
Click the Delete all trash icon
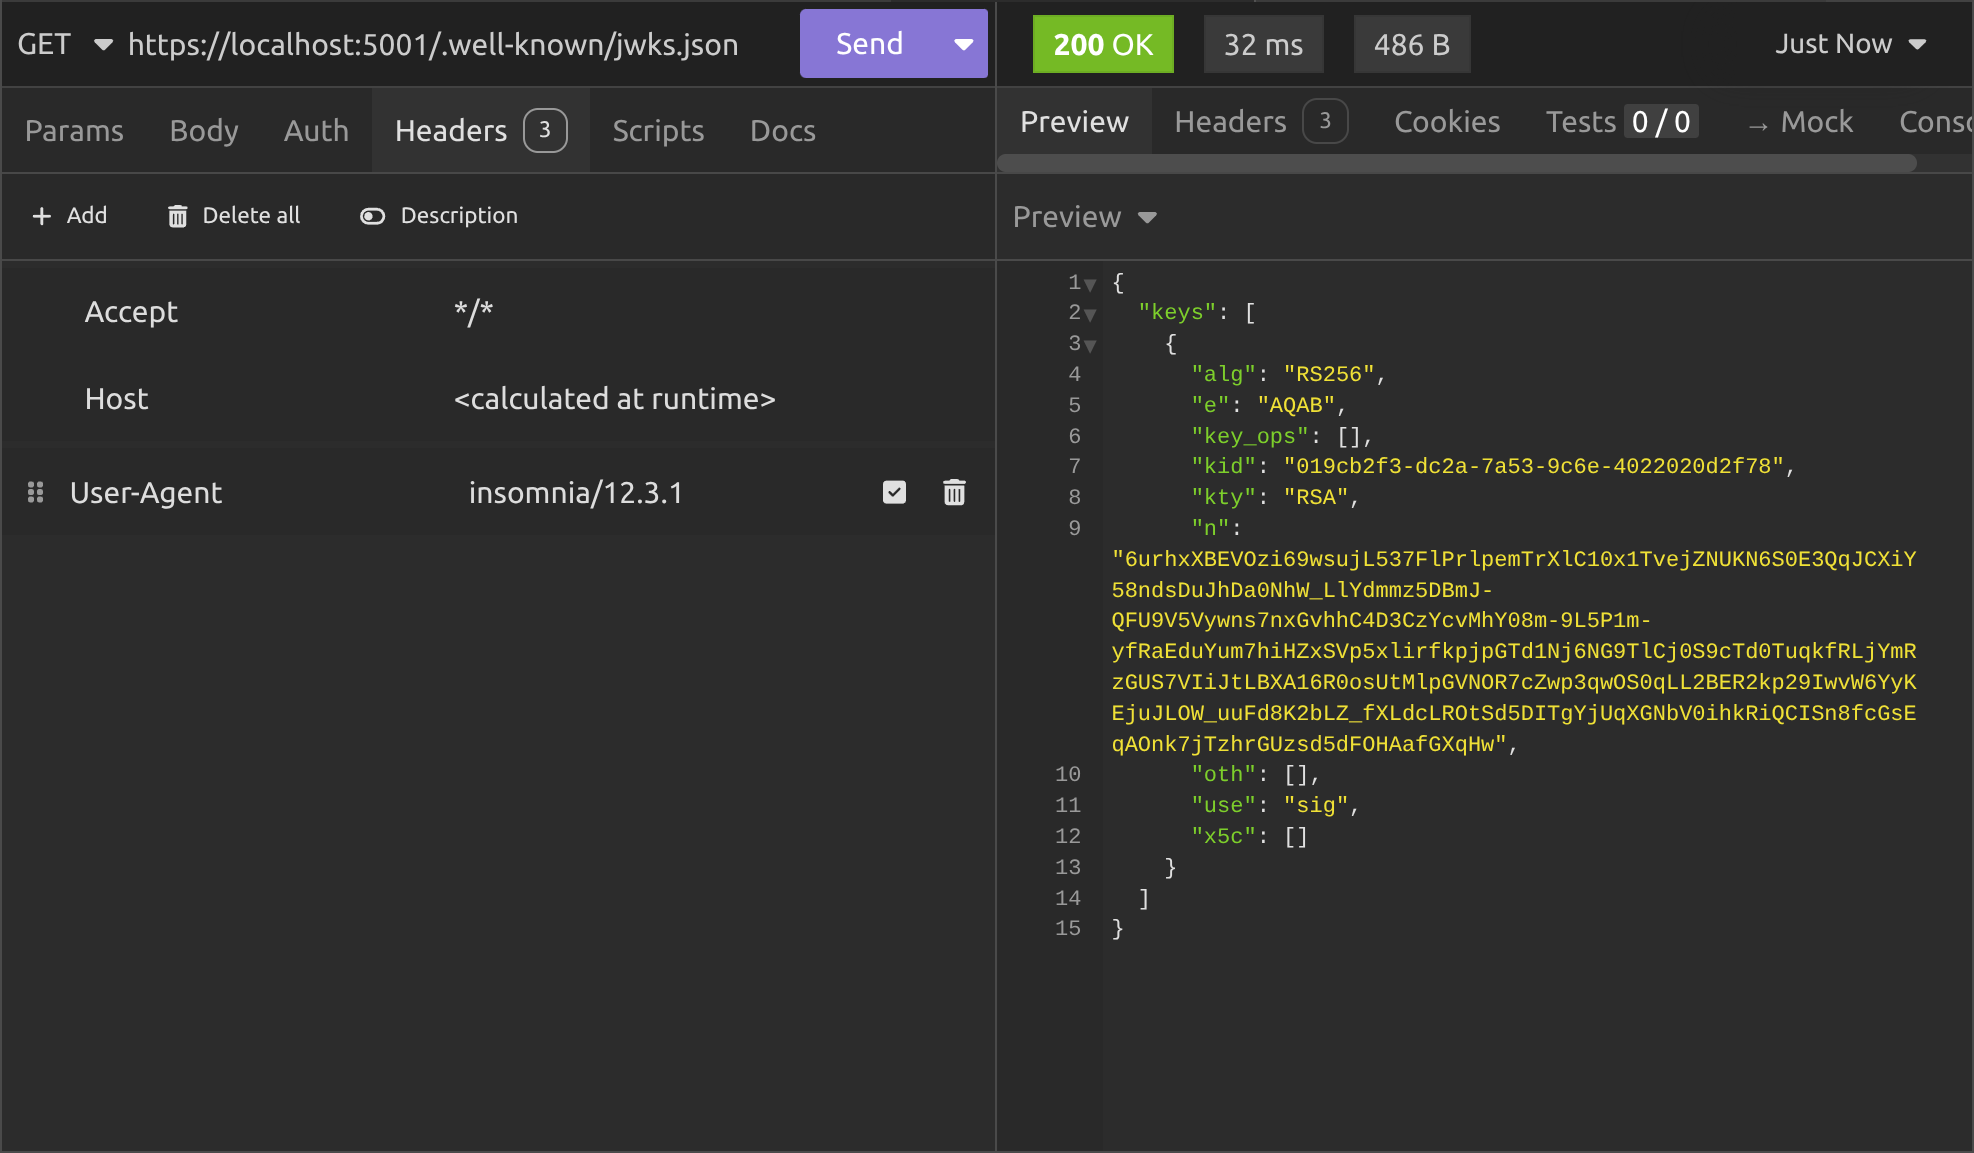(x=177, y=216)
